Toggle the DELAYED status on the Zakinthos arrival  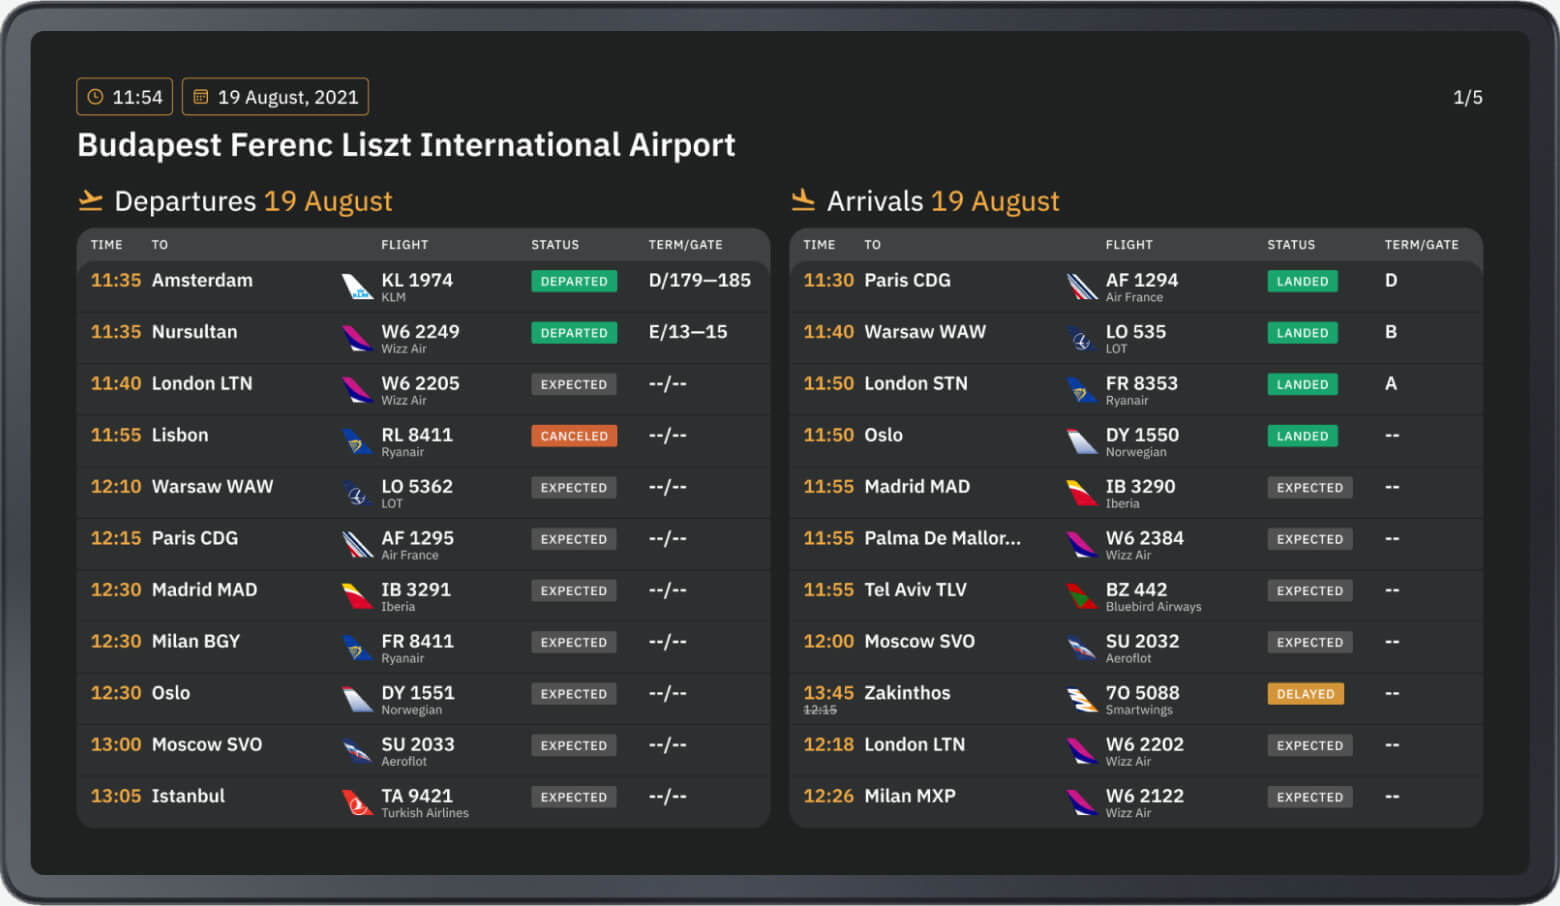coord(1305,693)
